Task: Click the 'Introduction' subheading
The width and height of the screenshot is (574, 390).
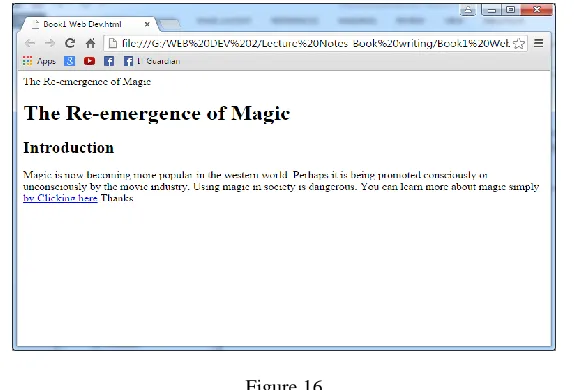Action: 68,148
